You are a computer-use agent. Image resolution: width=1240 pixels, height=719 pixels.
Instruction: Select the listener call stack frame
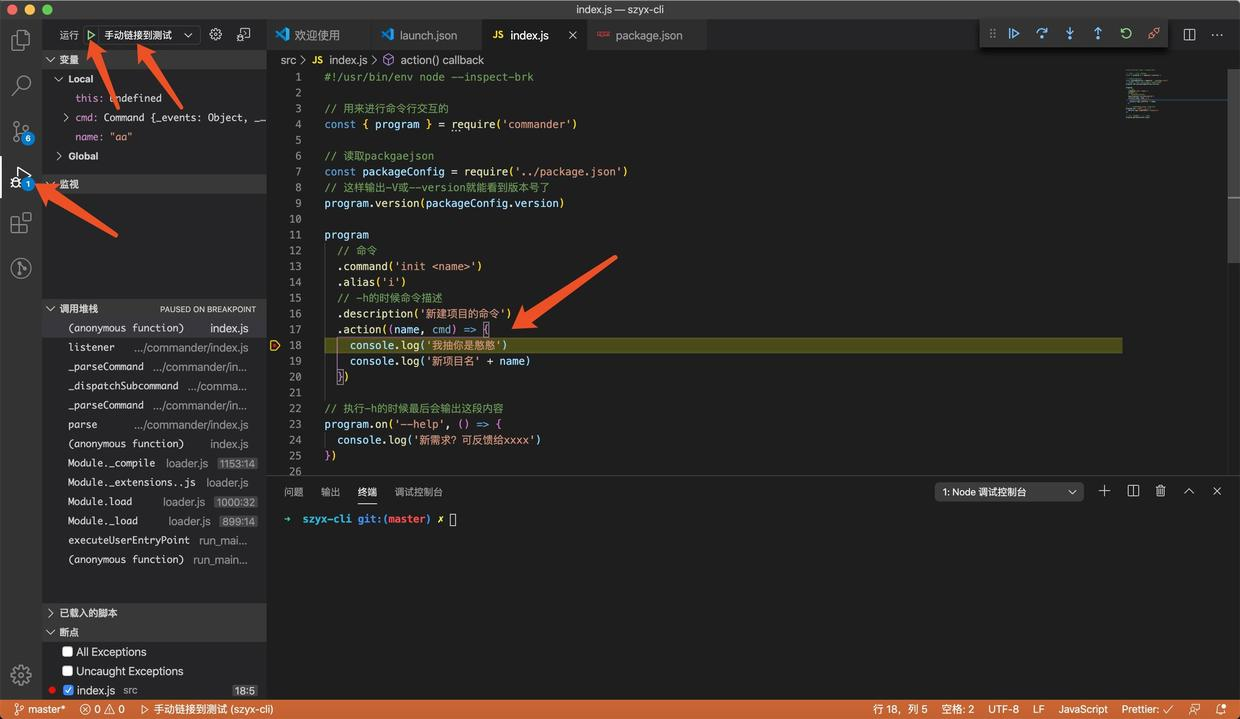pos(154,347)
